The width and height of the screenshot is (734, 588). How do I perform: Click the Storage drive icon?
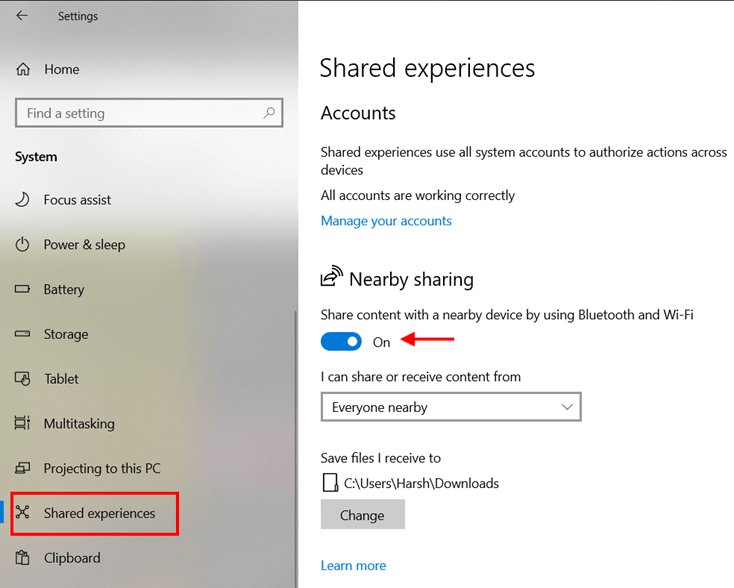[x=23, y=334]
